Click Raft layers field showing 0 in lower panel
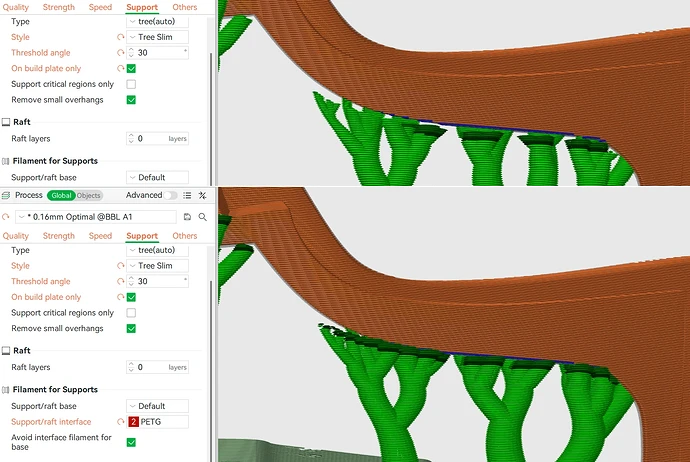The width and height of the screenshot is (690, 462). [x=158, y=367]
